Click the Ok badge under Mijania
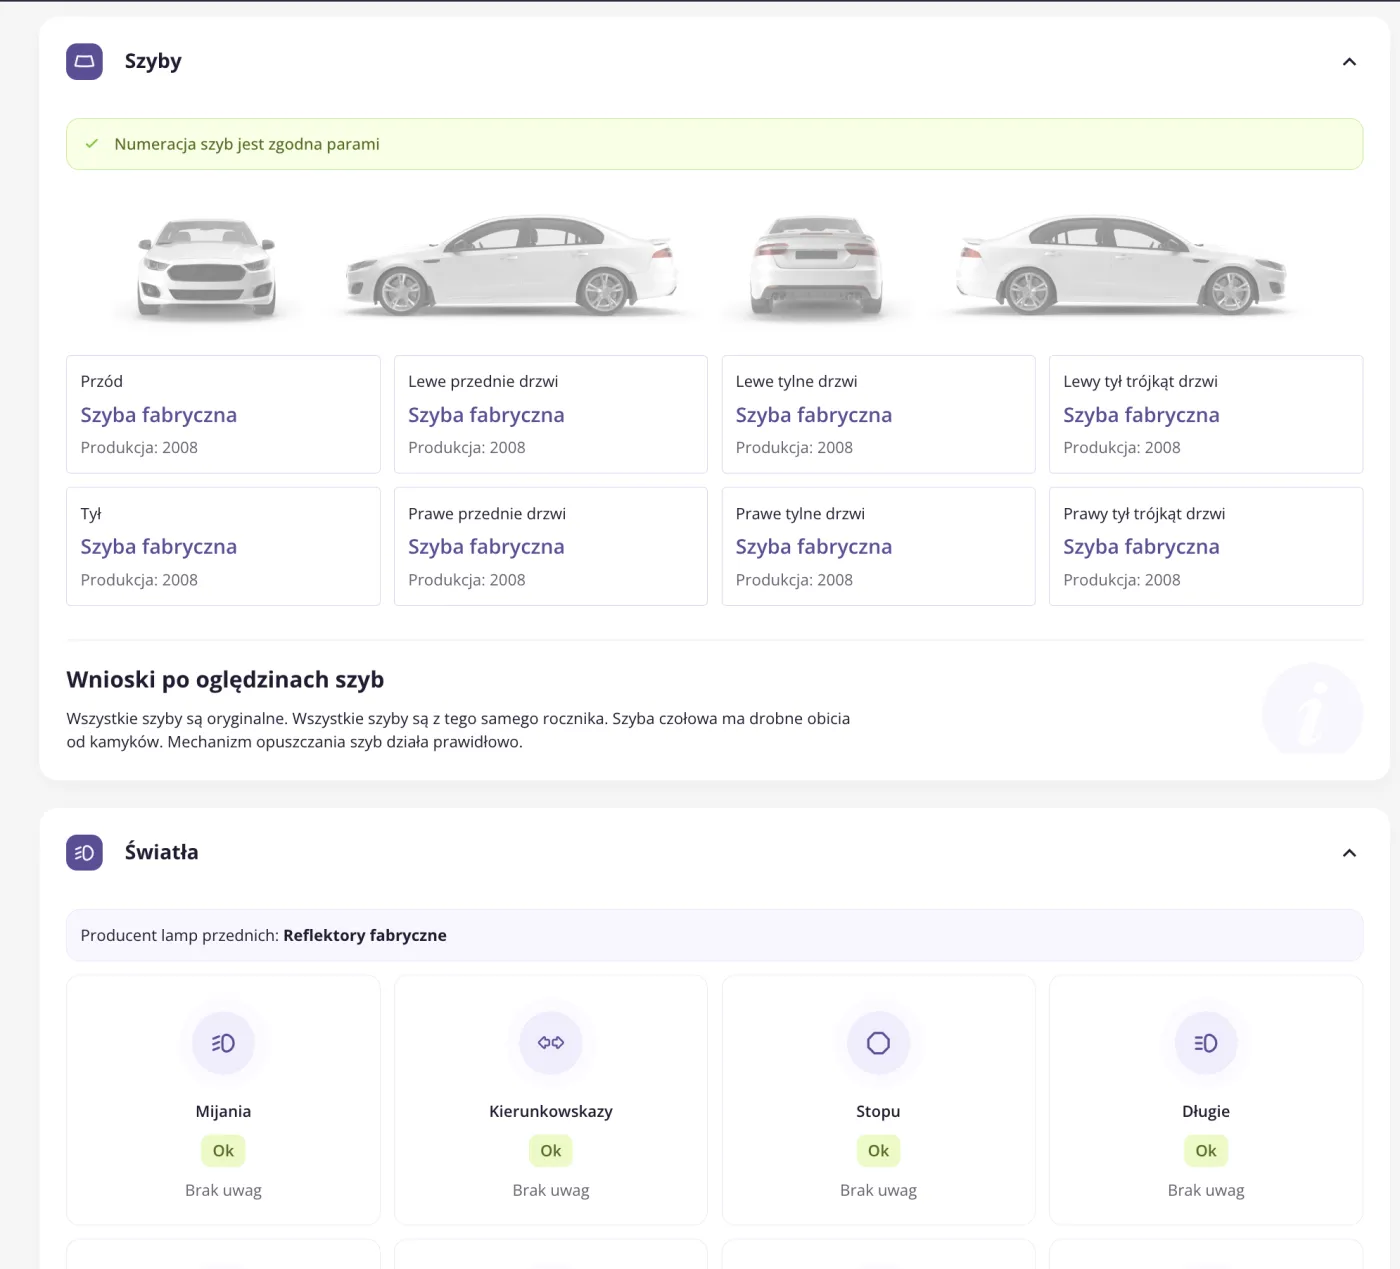The height and width of the screenshot is (1269, 1400). tap(223, 1151)
